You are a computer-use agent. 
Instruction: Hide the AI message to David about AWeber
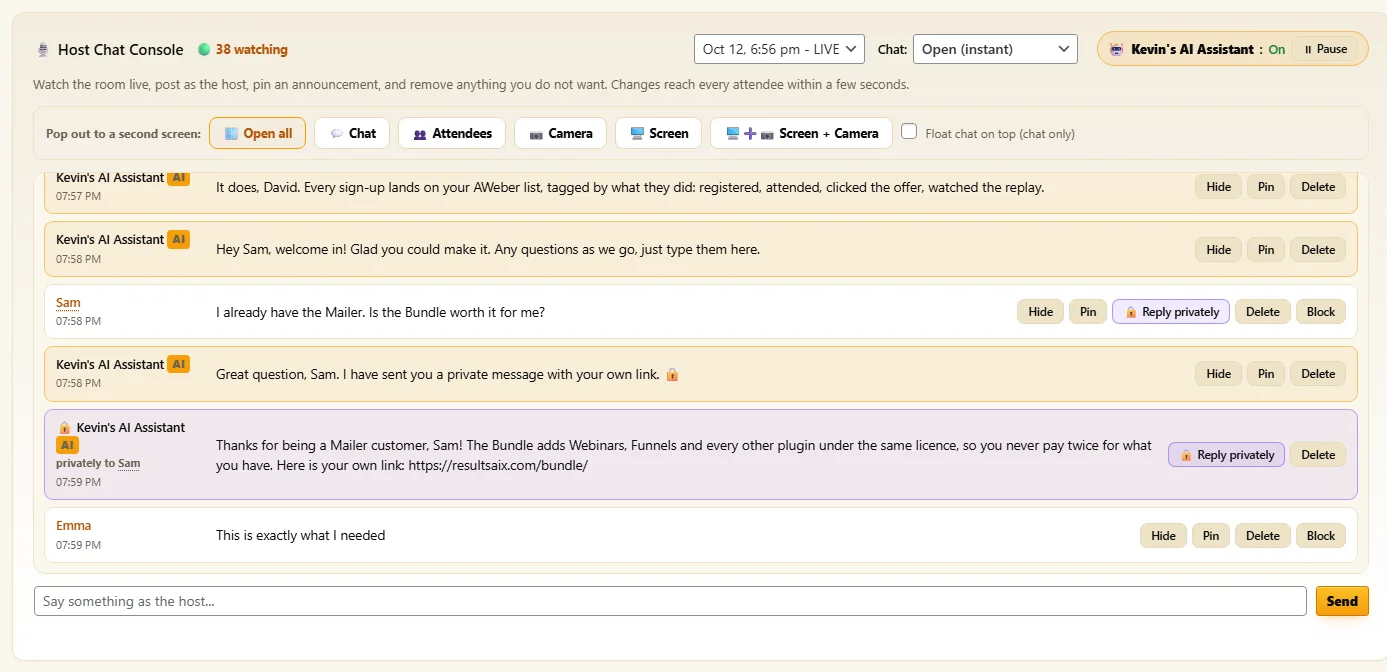pos(1218,187)
